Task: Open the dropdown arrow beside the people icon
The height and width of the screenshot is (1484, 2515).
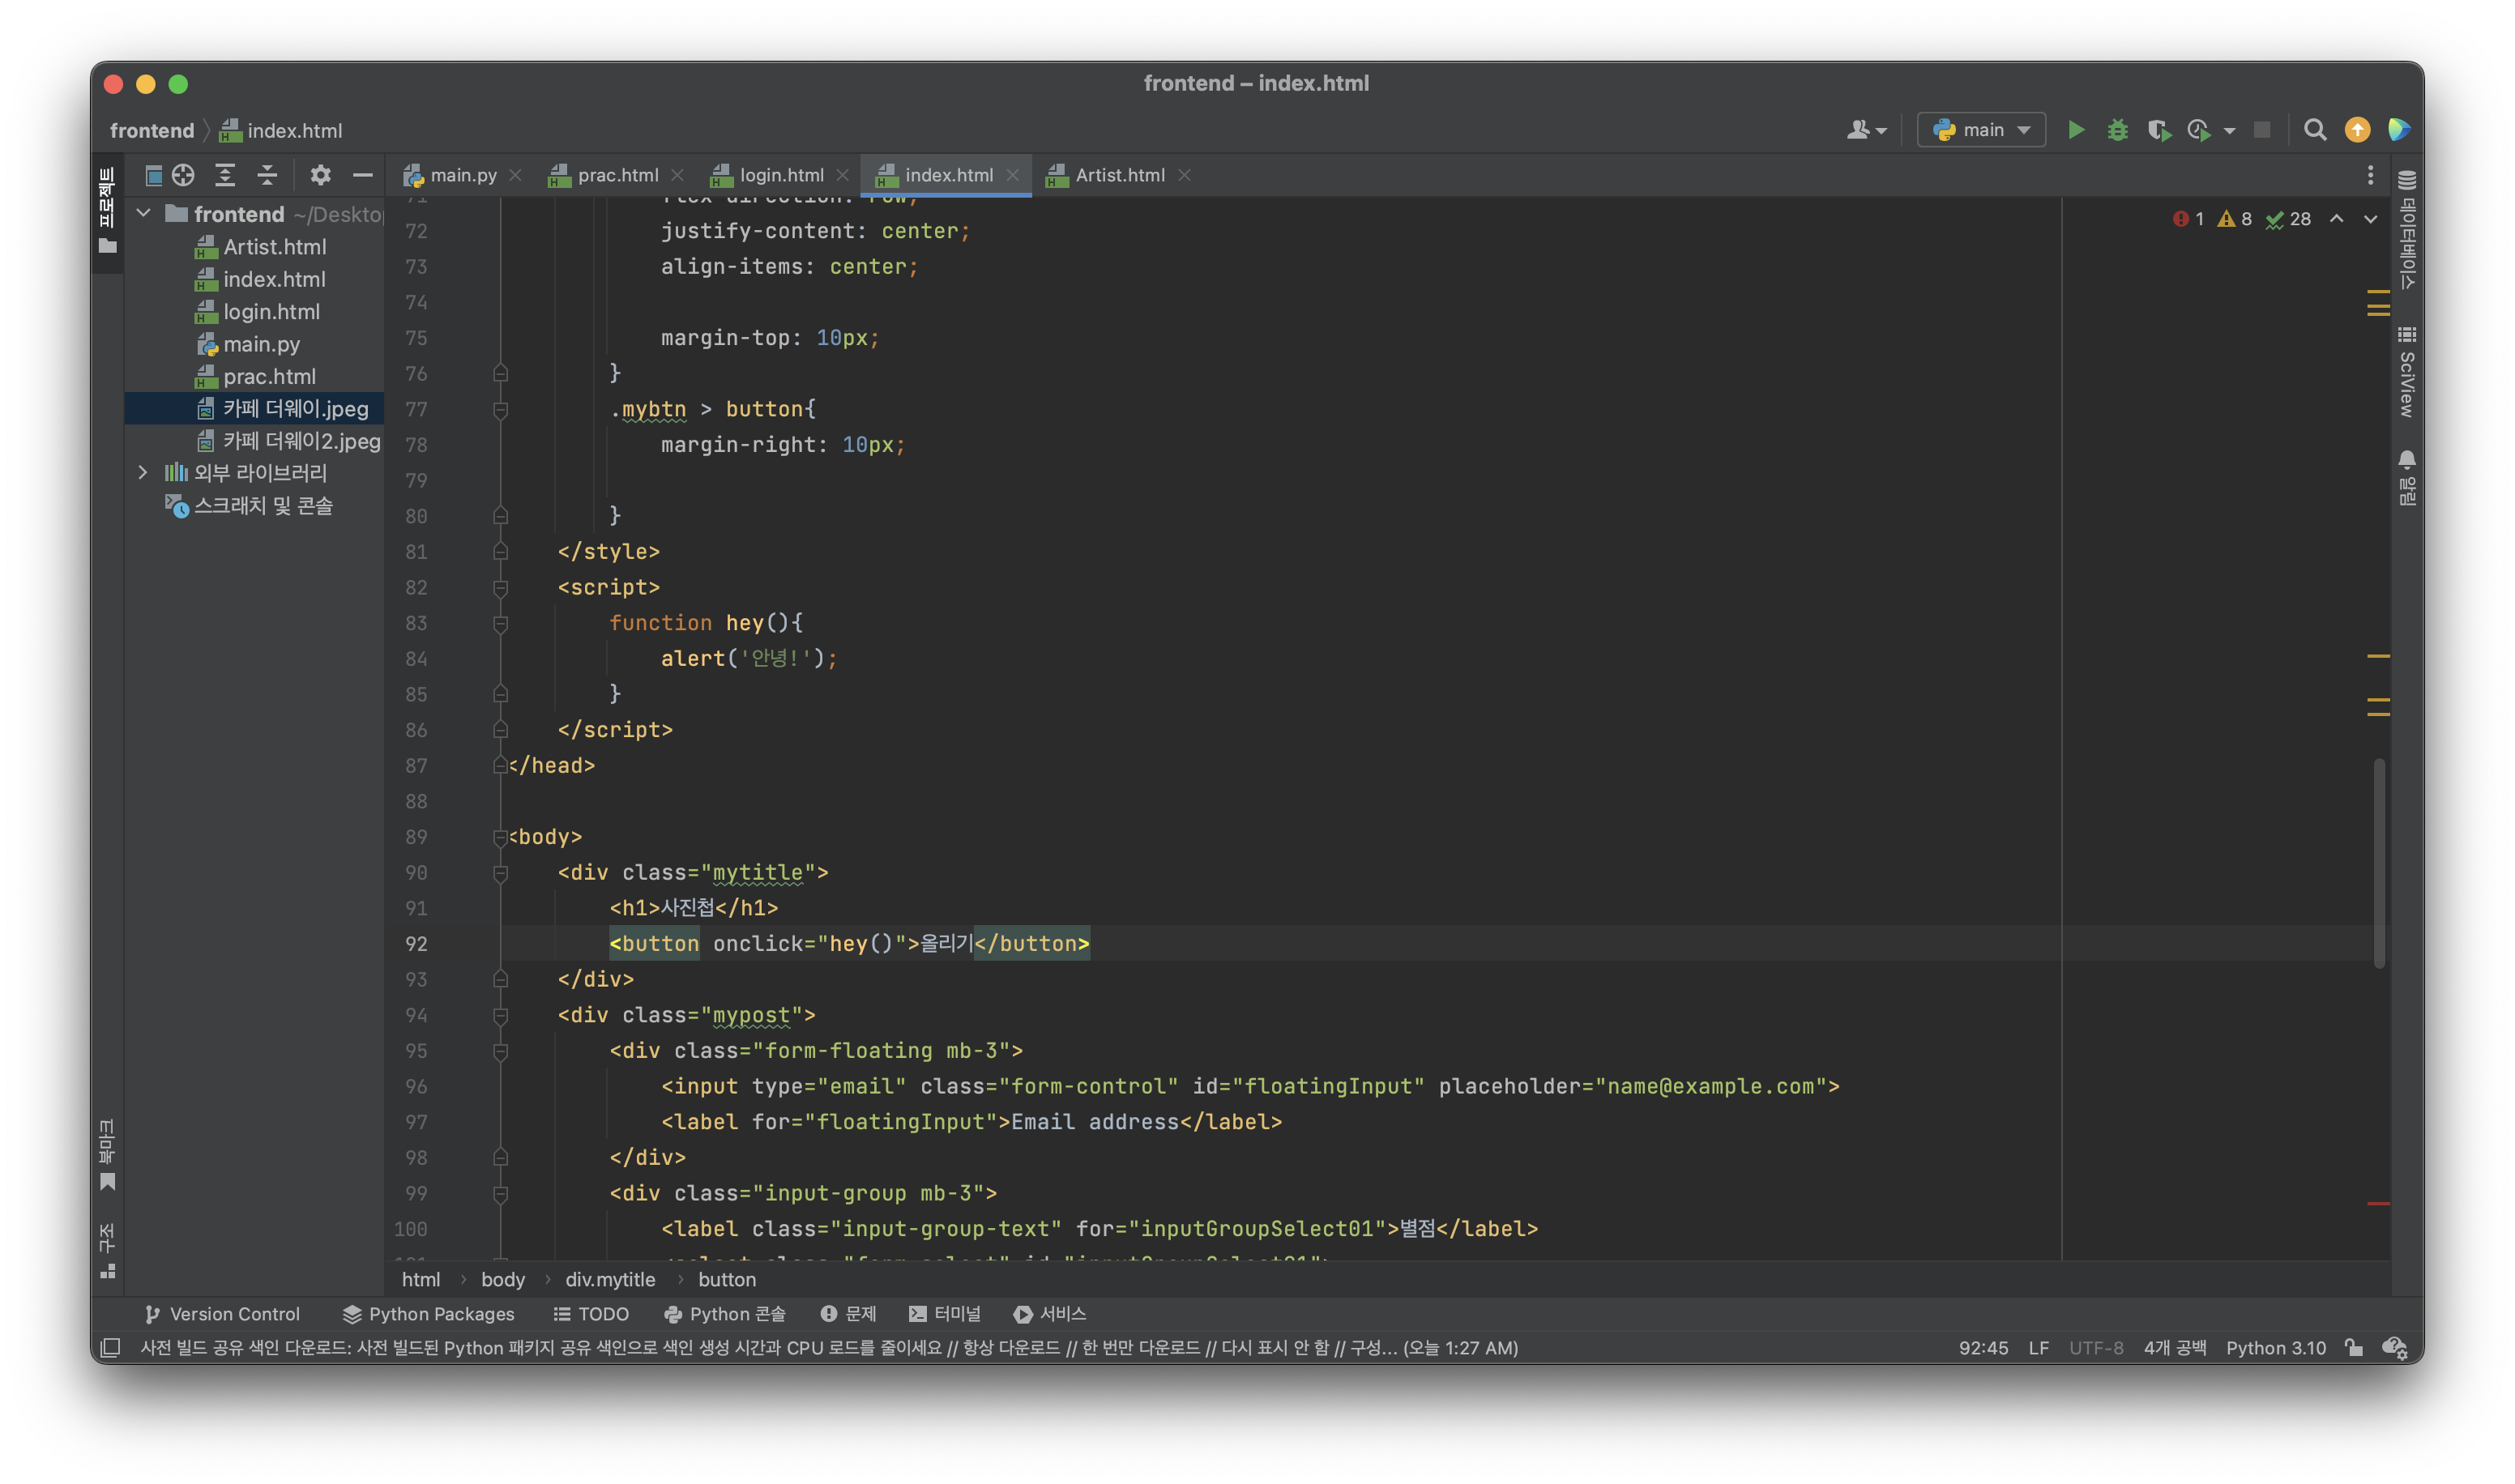Action: (x=1881, y=131)
